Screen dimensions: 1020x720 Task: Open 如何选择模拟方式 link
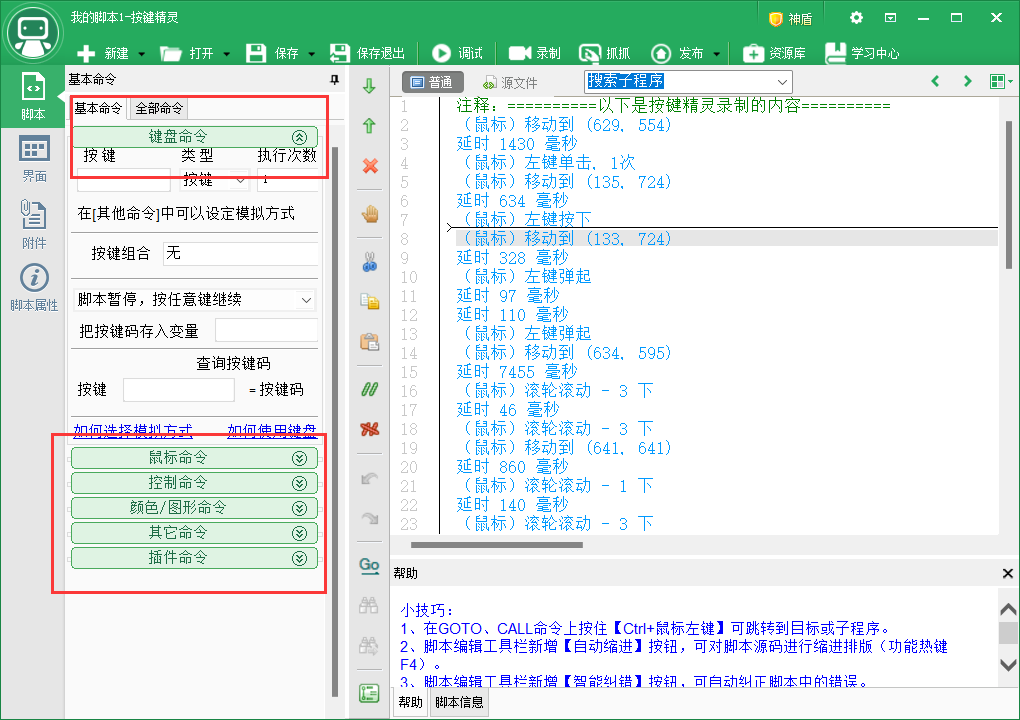133,431
